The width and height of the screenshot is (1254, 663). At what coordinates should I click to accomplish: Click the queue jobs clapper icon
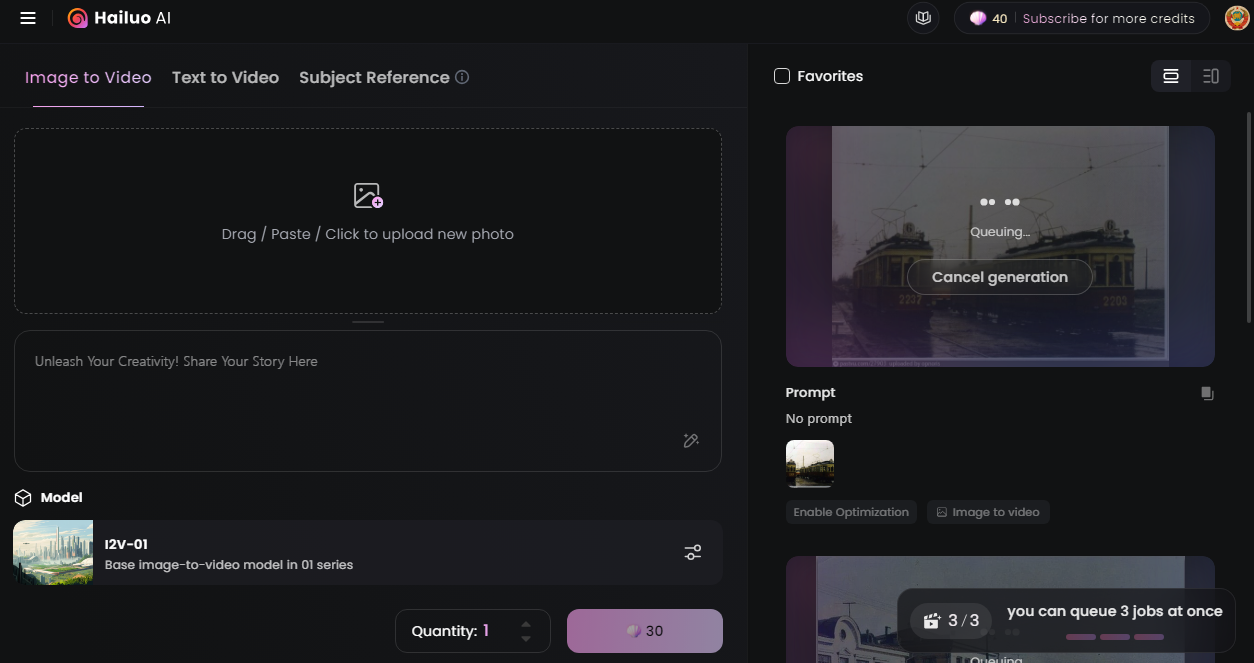coord(931,621)
